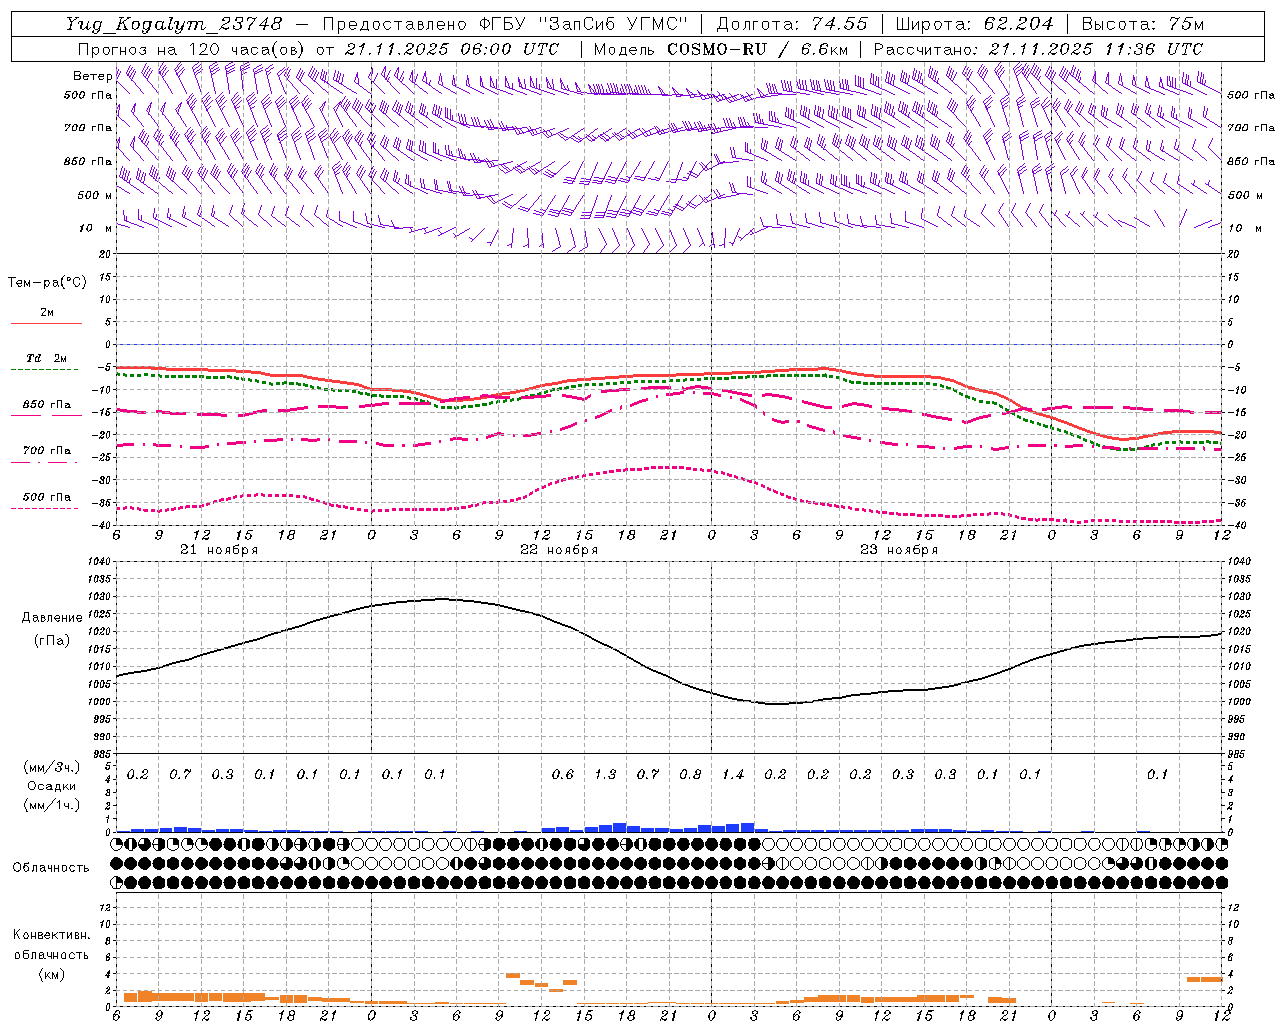The width and height of the screenshot is (1280, 1024).
Task: Select the latitude value 'Широта: 62.204'
Action: (974, 24)
